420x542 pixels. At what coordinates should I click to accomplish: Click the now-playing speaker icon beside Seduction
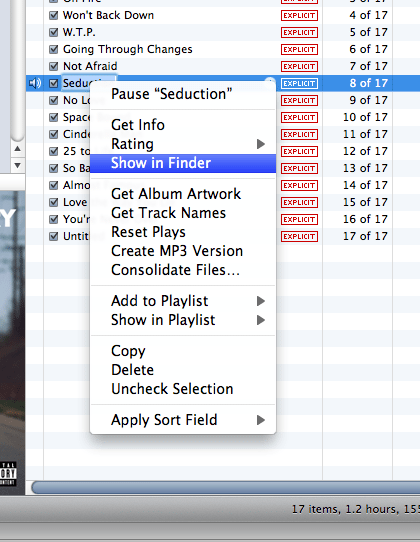click(35, 83)
